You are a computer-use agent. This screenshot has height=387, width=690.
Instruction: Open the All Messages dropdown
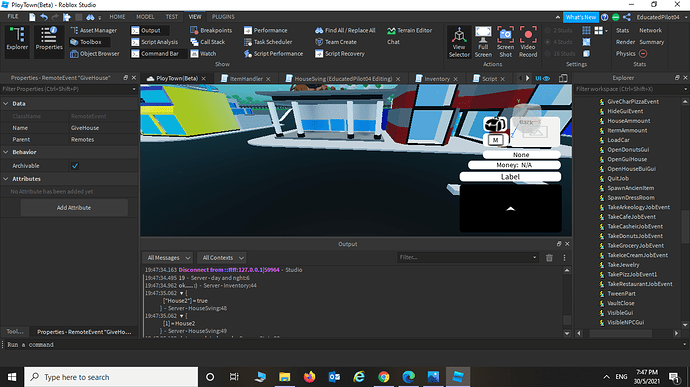[168, 258]
